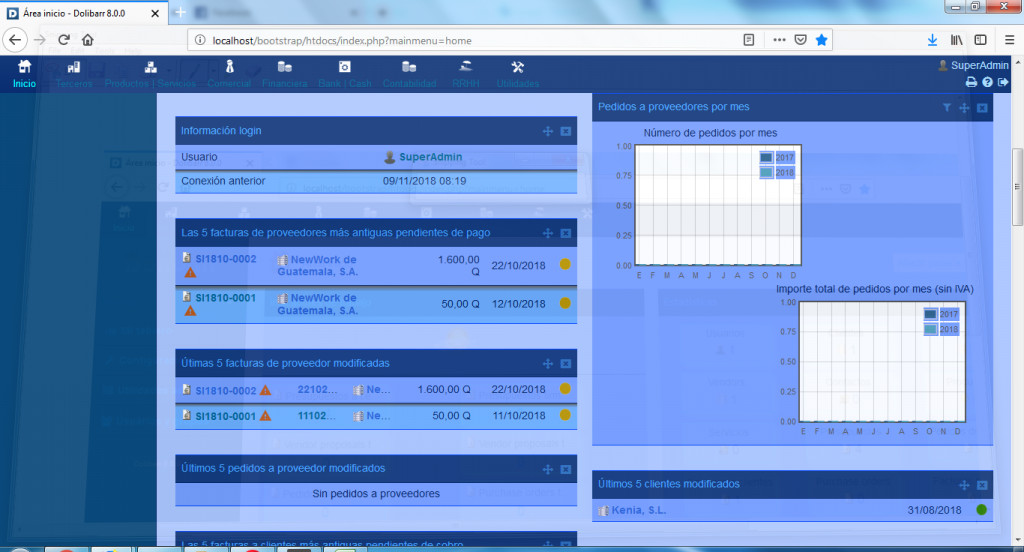Click Firefox back button
The width and height of the screenshot is (1024, 552).
pos(15,40)
